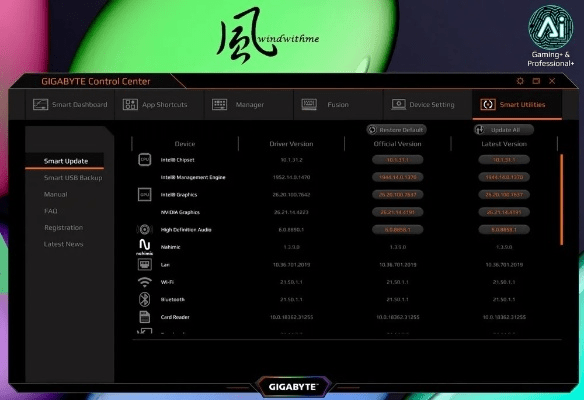Click the Lan device name text
This screenshot has width=584, height=400.
coord(165,264)
